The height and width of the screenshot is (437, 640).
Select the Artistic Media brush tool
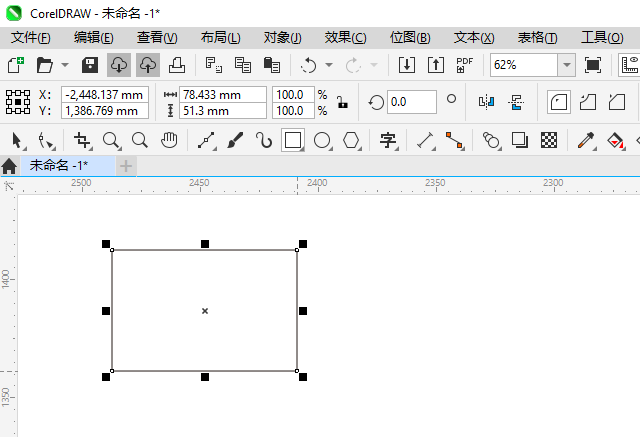pos(236,140)
